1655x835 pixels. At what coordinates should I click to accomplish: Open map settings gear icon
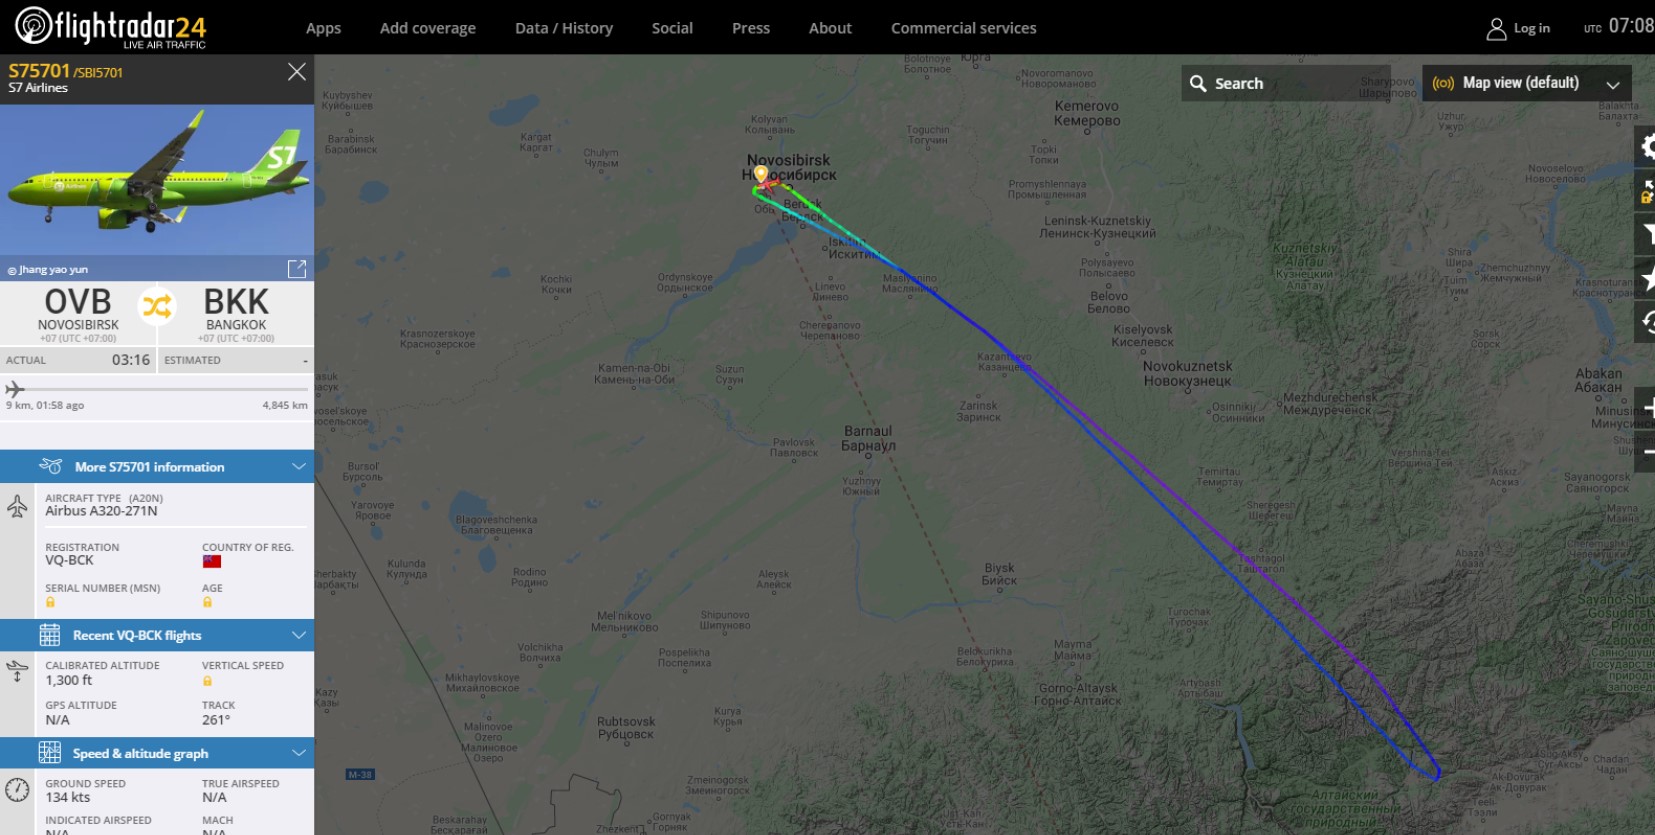[x=1647, y=147]
